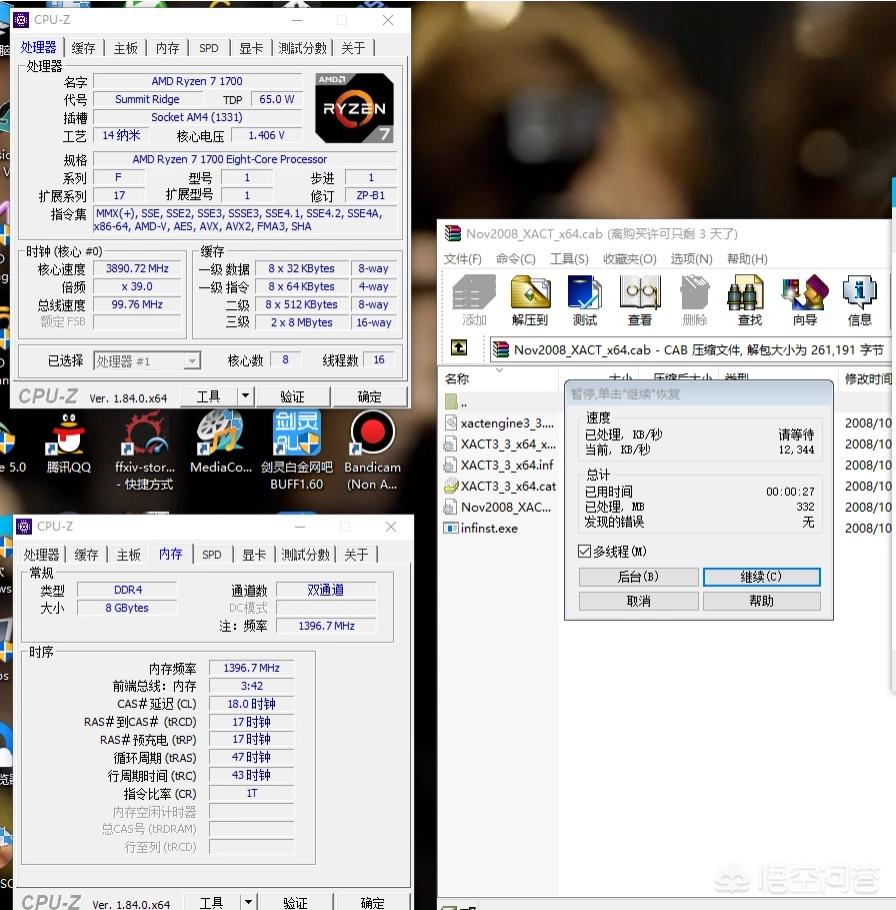The image size is (896, 910).
Task: Open the MediaCo... desktop shortcut
Action: coord(221,442)
